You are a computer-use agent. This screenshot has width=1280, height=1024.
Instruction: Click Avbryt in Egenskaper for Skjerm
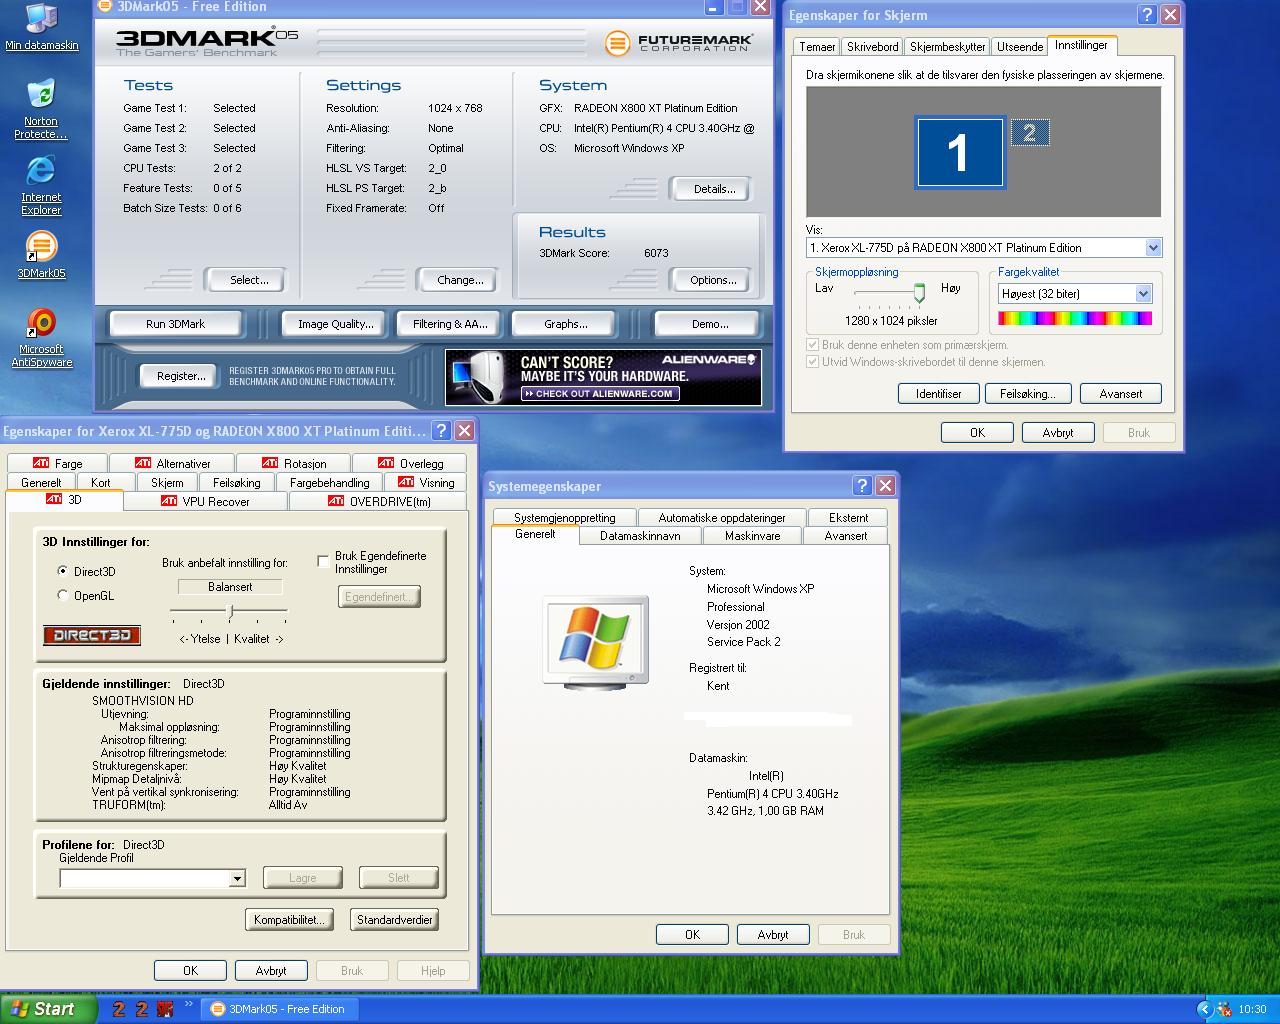(1058, 432)
